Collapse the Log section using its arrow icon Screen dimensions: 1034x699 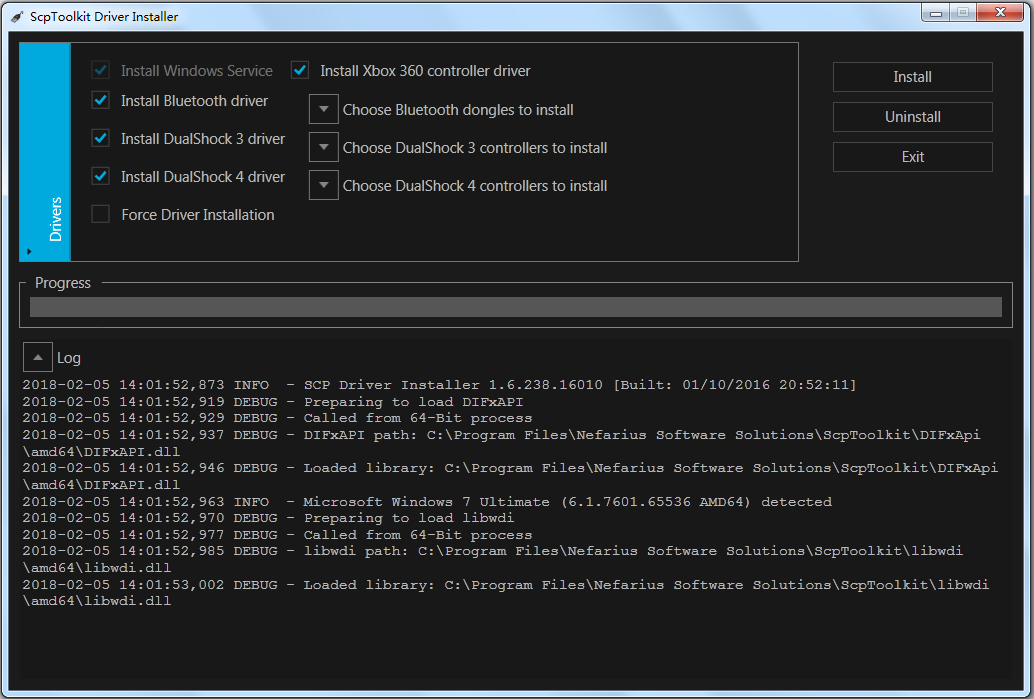tap(37, 356)
